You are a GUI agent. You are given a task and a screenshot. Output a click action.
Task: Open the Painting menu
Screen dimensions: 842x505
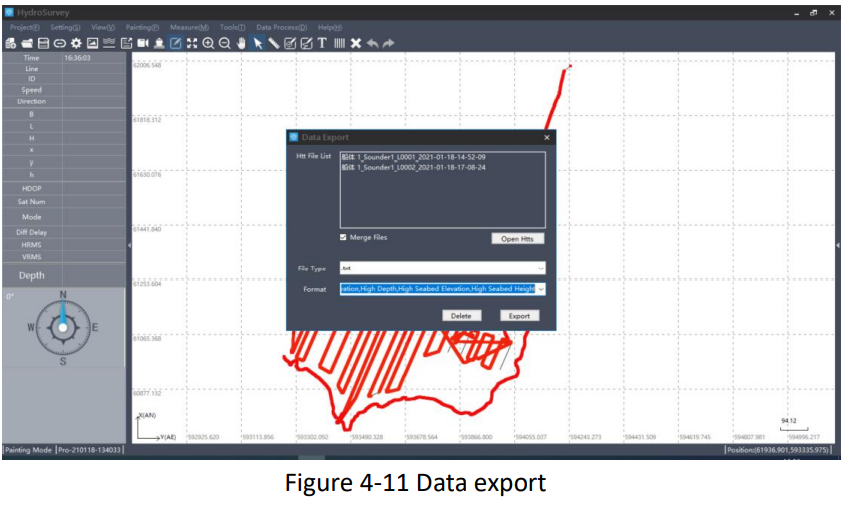142,27
